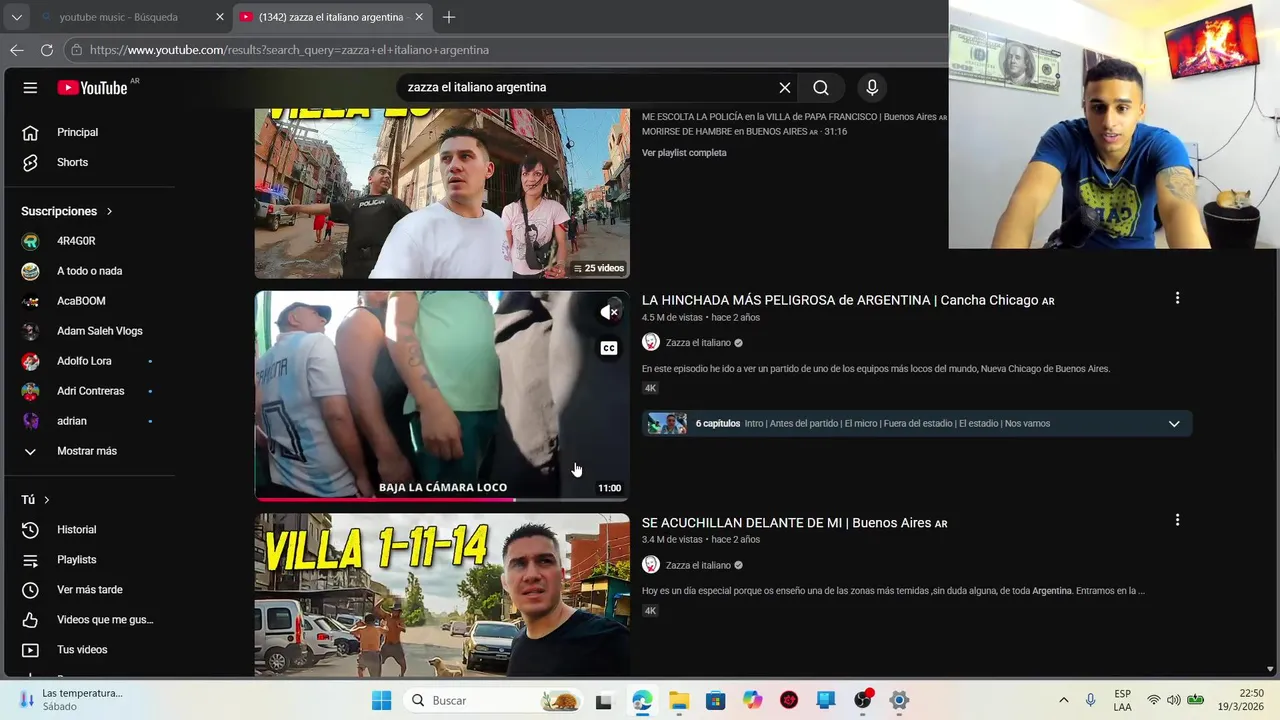Click Zazza avatar under SE ACUCHILLAN video
This screenshot has height=720, width=1280.
[651, 565]
